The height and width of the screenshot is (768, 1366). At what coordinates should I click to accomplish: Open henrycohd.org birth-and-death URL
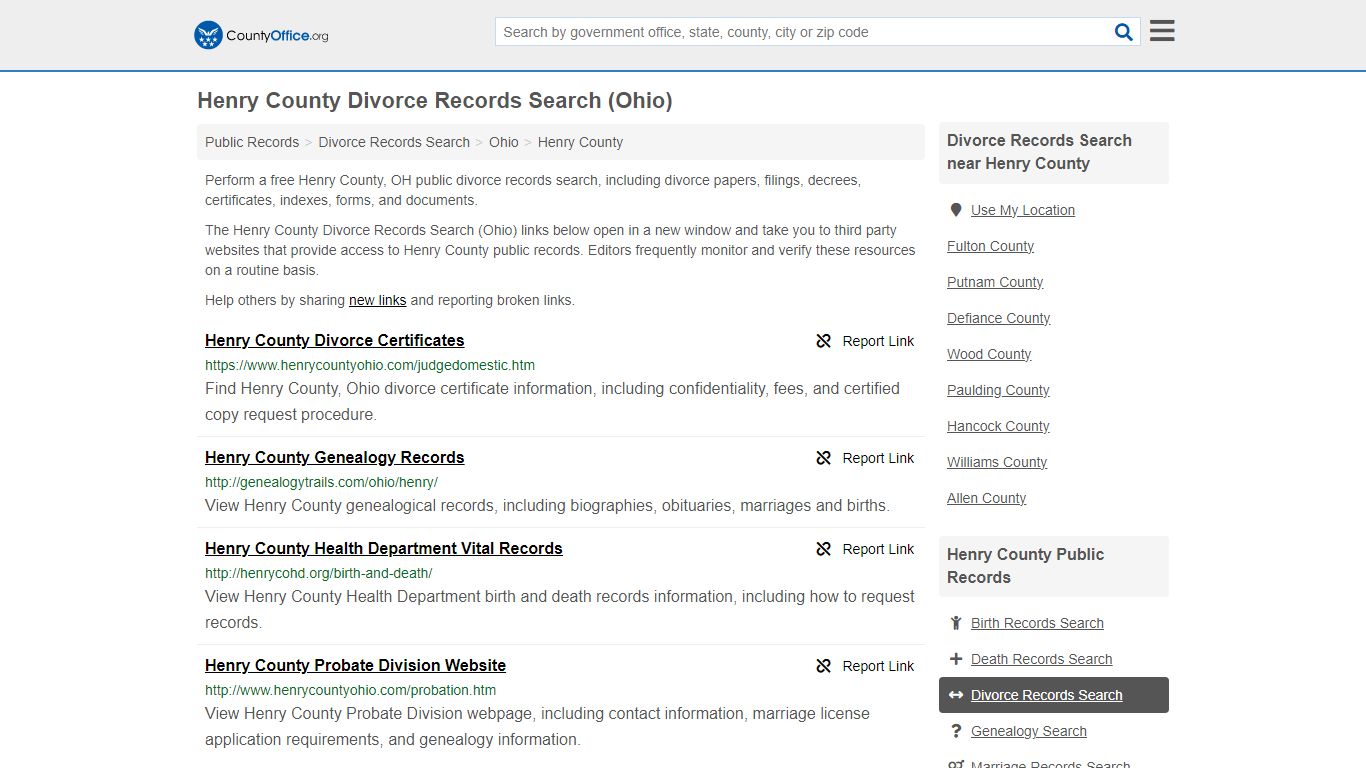319,573
